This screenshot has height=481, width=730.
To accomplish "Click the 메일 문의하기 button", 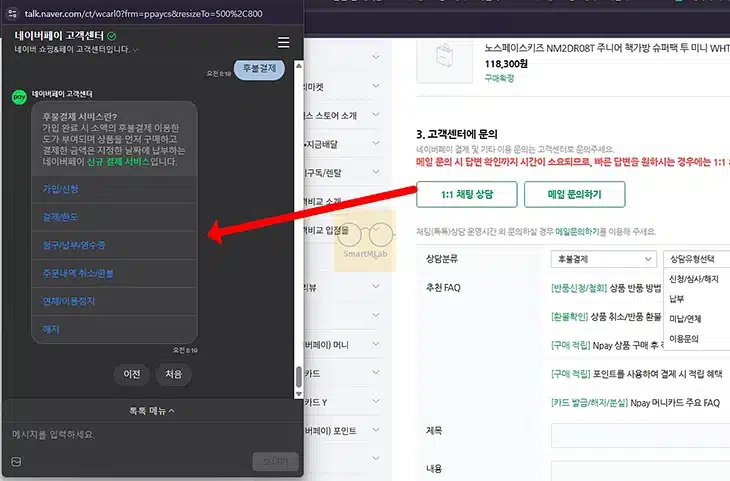I will pyautogui.click(x=575, y=194).
